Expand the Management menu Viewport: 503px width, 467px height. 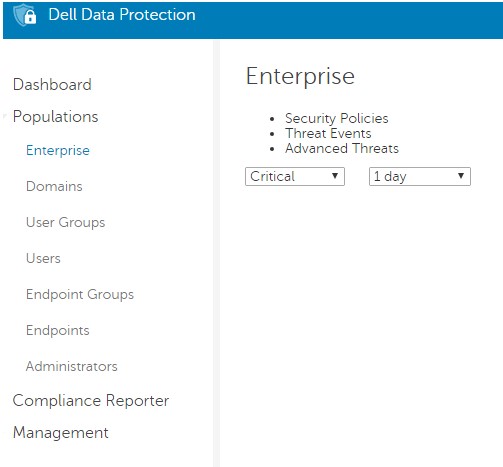(61, 433)
